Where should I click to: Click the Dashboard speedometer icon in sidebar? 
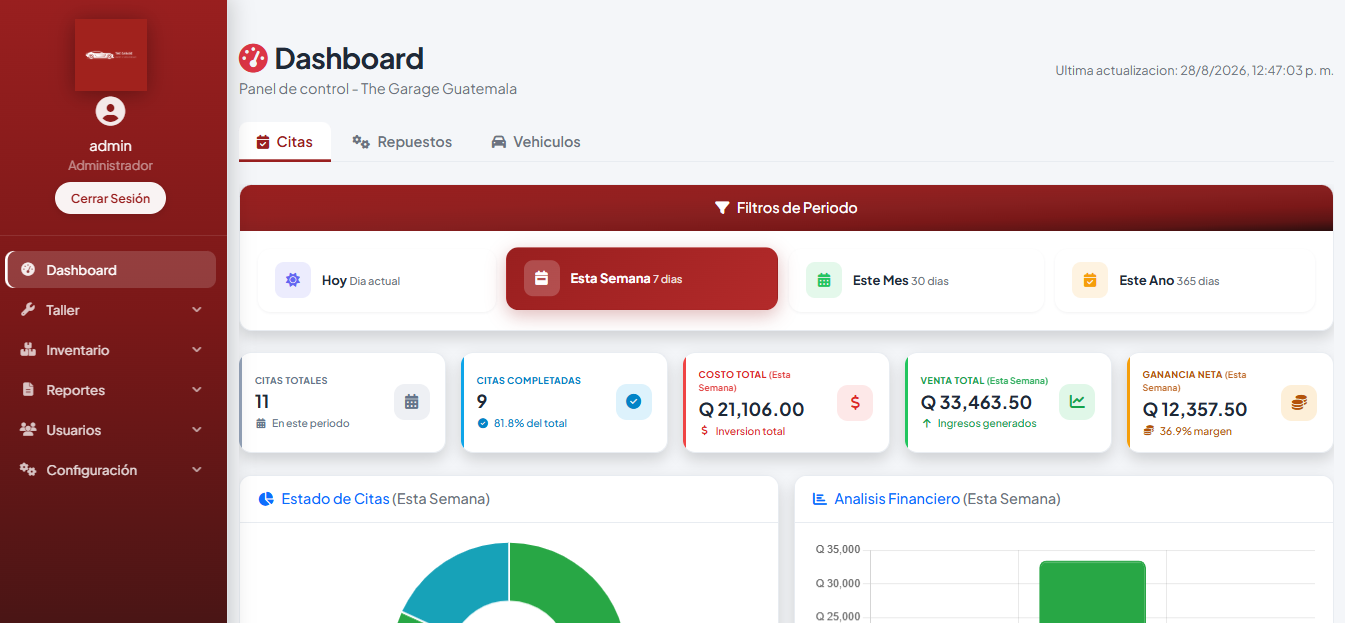28,270
